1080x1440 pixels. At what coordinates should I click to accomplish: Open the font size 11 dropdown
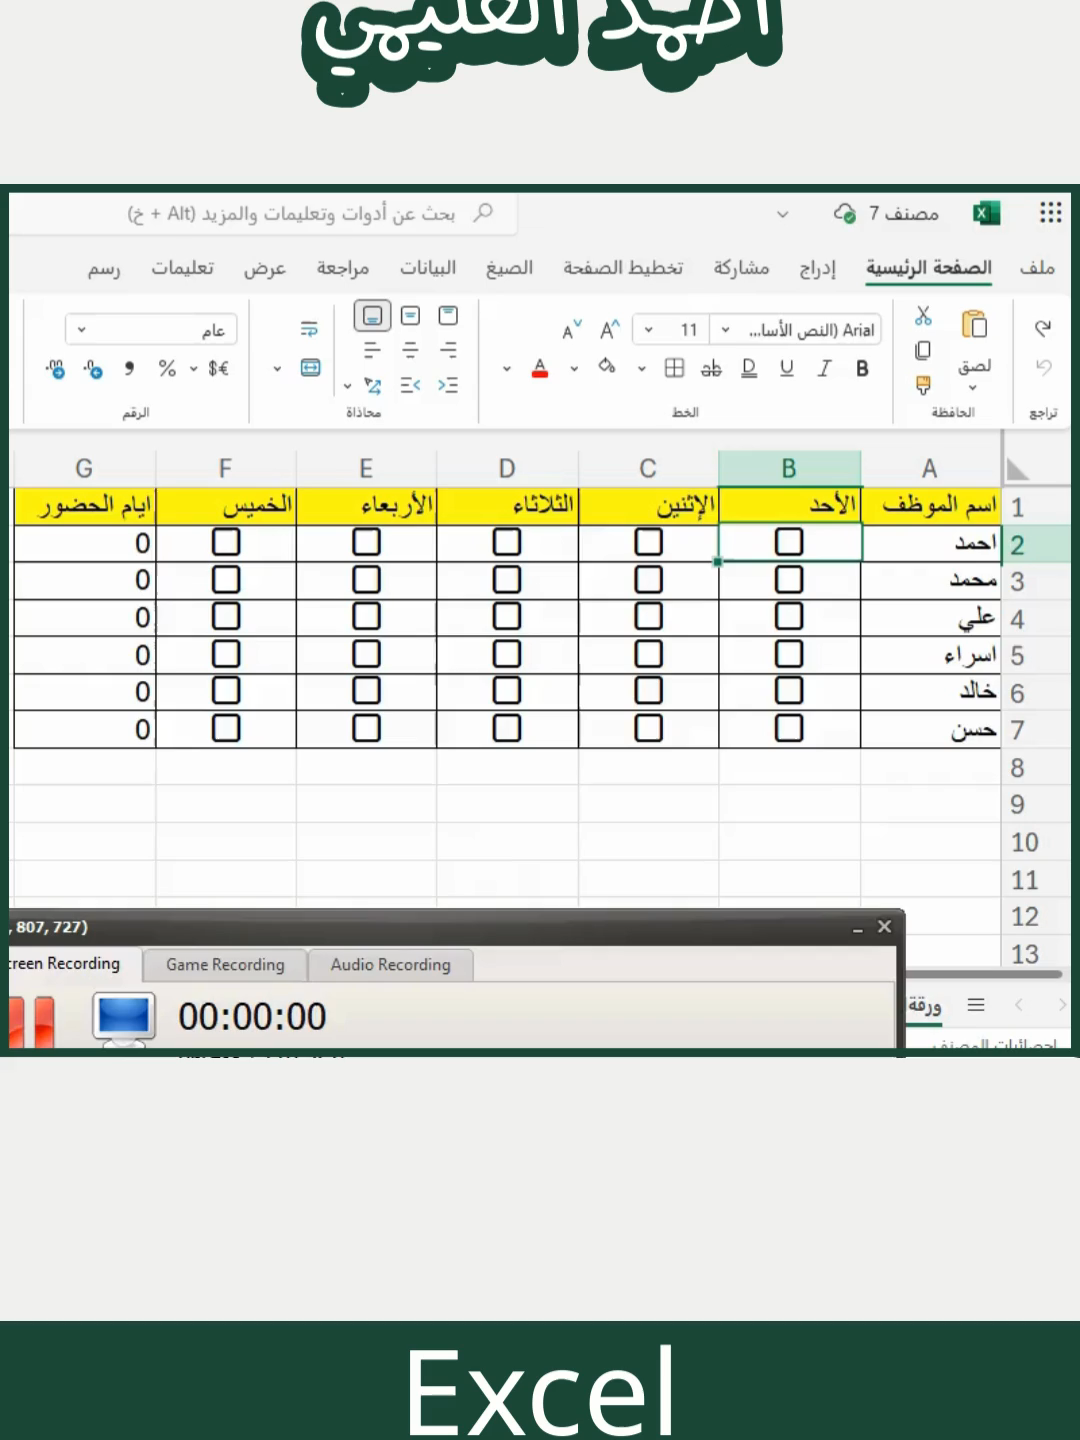point(649,330)
